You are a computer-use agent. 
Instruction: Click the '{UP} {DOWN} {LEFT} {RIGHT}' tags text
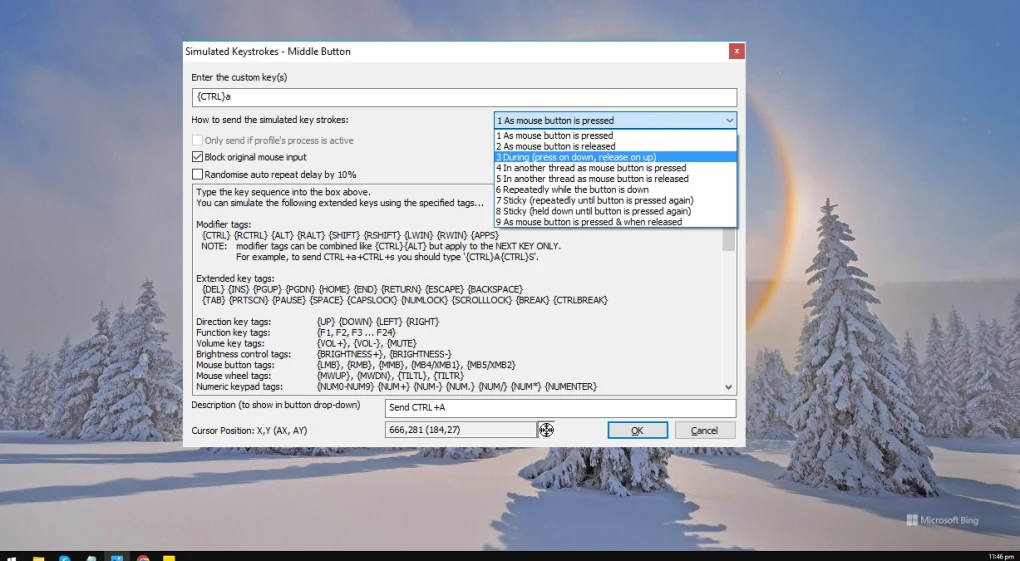378,322
